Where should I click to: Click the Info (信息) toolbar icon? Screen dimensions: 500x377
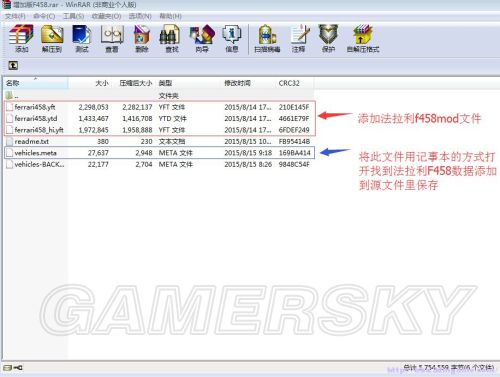tap(232, 35)
